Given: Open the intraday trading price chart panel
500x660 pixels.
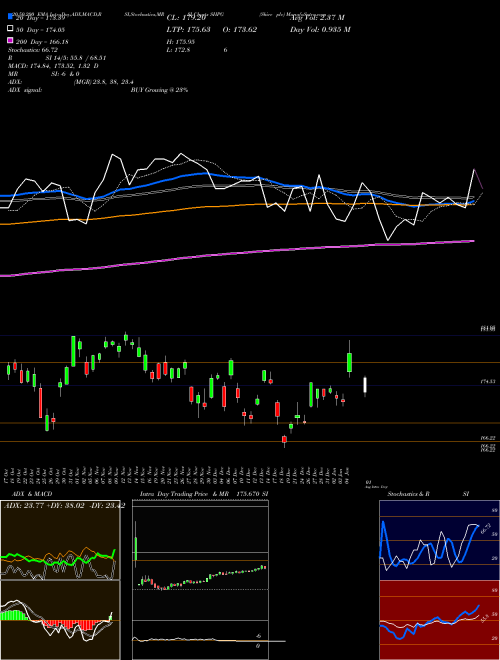Looking at the screenshot, I should tap(200, 580).
